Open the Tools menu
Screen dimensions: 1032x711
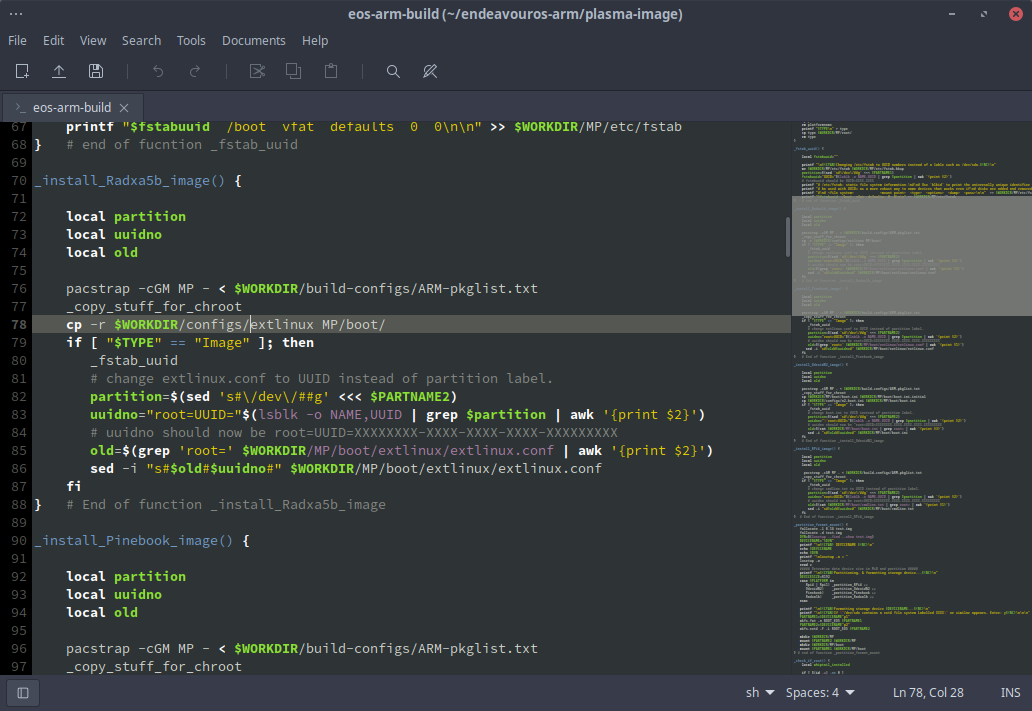(191, 41)
